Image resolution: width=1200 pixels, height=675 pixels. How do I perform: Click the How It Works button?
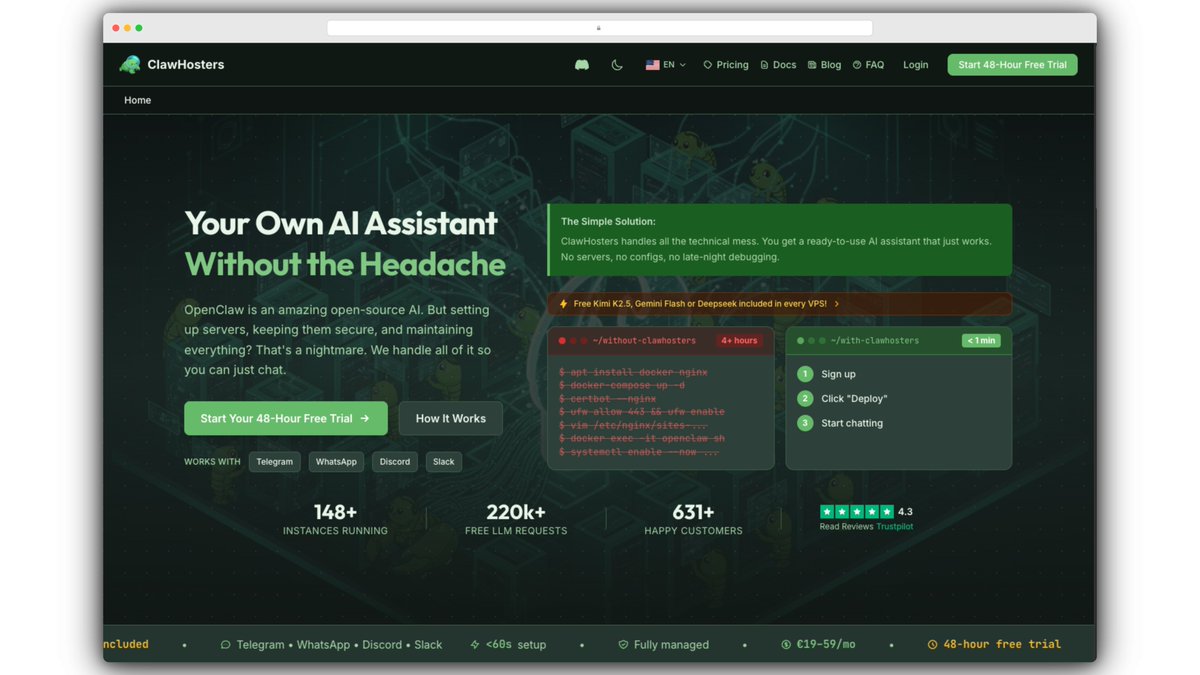pos(450,418)
